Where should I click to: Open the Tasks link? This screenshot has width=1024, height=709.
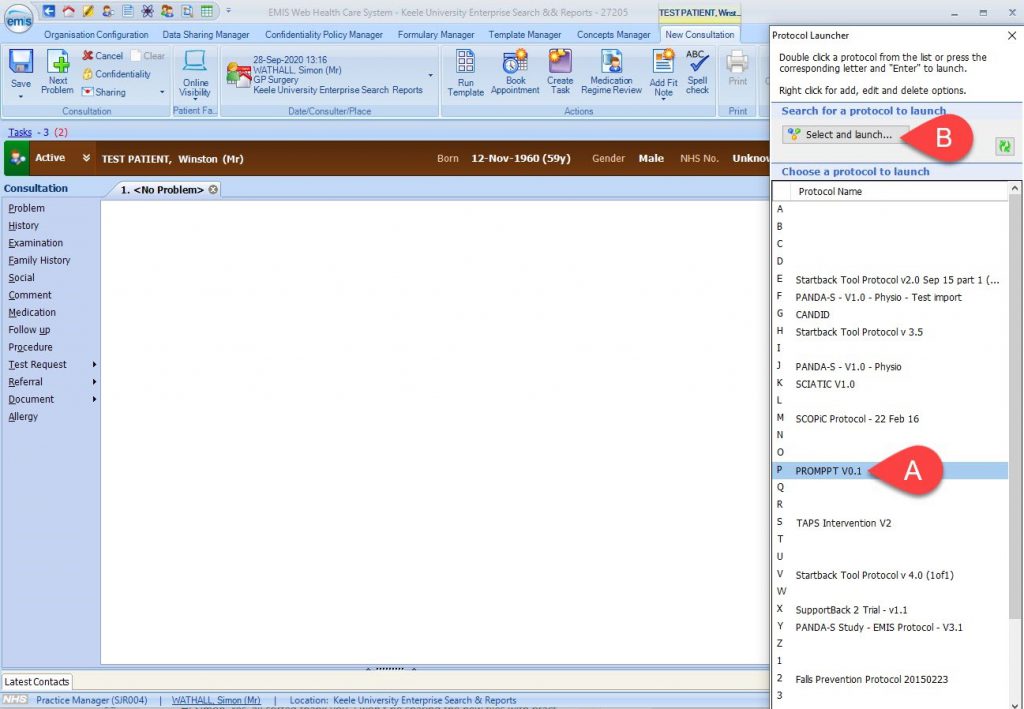pyautogui.click(x=20, y=133)
